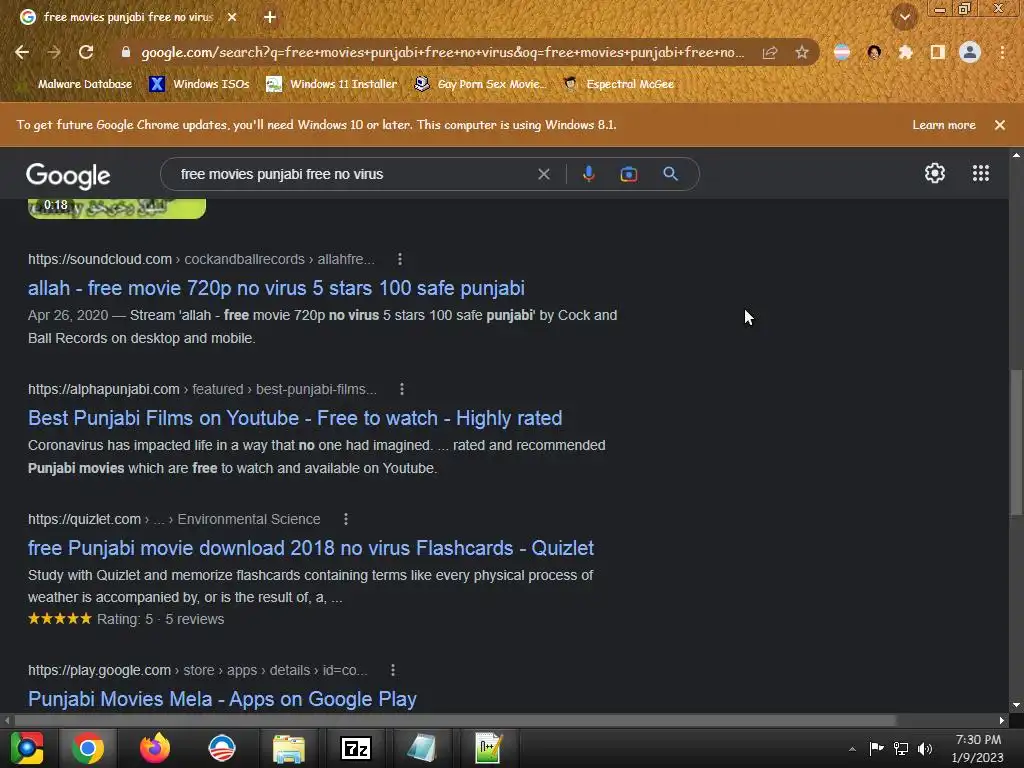This screenshot has height=768, width=1024.
Task: Open 'allah - free movie 720p' result
Action: tap(276, 288)
